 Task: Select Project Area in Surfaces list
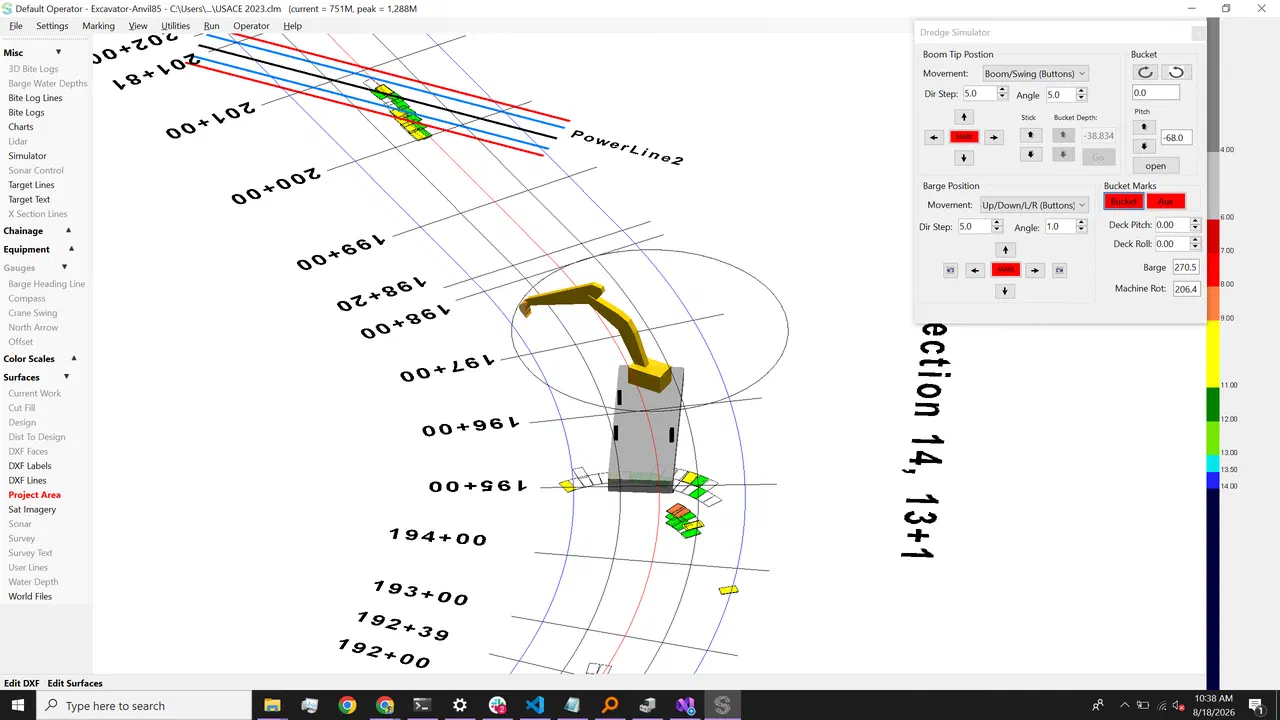(34, 495)
